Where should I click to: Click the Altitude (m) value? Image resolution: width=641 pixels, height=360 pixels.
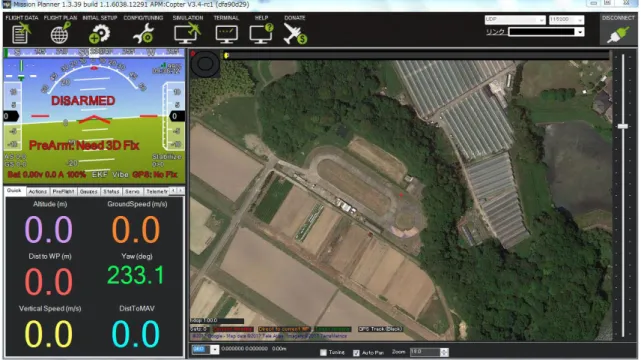coord(49,229)
